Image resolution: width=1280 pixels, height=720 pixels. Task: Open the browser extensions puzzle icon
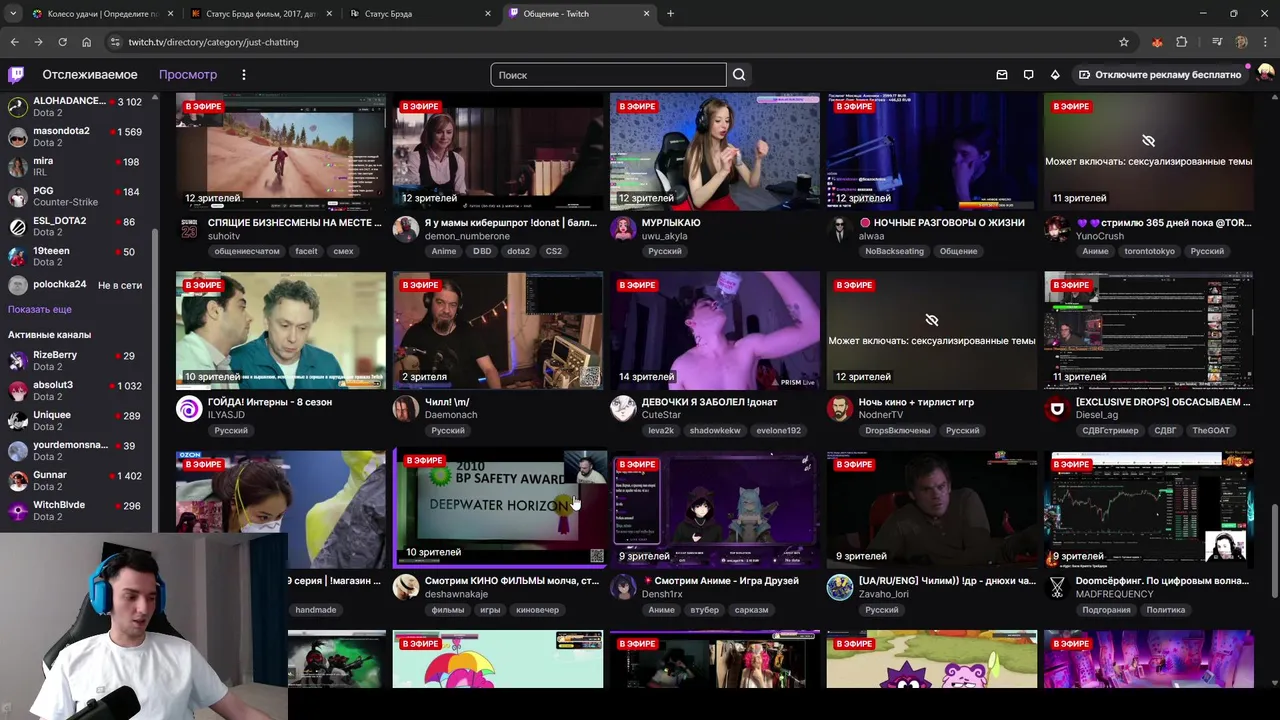pos(1182,42)
